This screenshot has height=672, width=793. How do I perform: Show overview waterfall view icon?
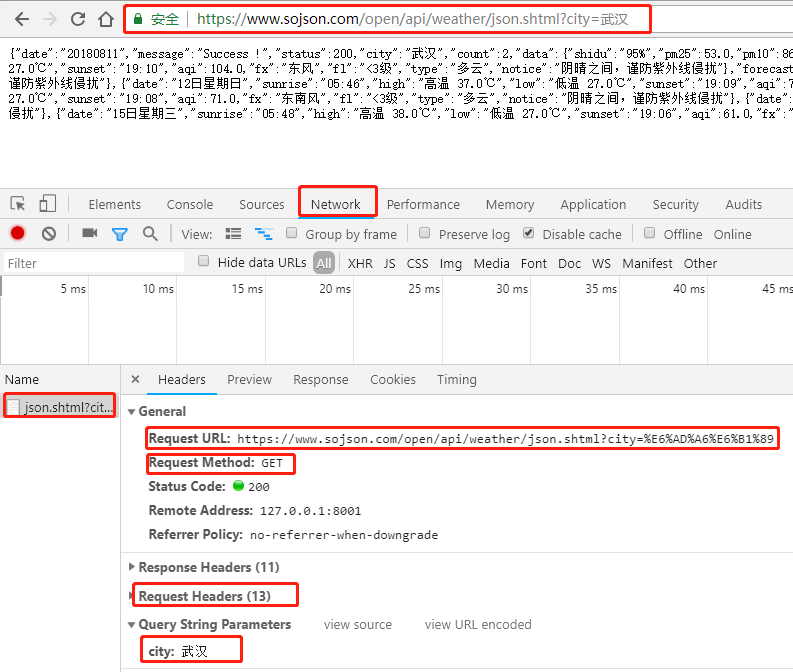pos(264,234)
